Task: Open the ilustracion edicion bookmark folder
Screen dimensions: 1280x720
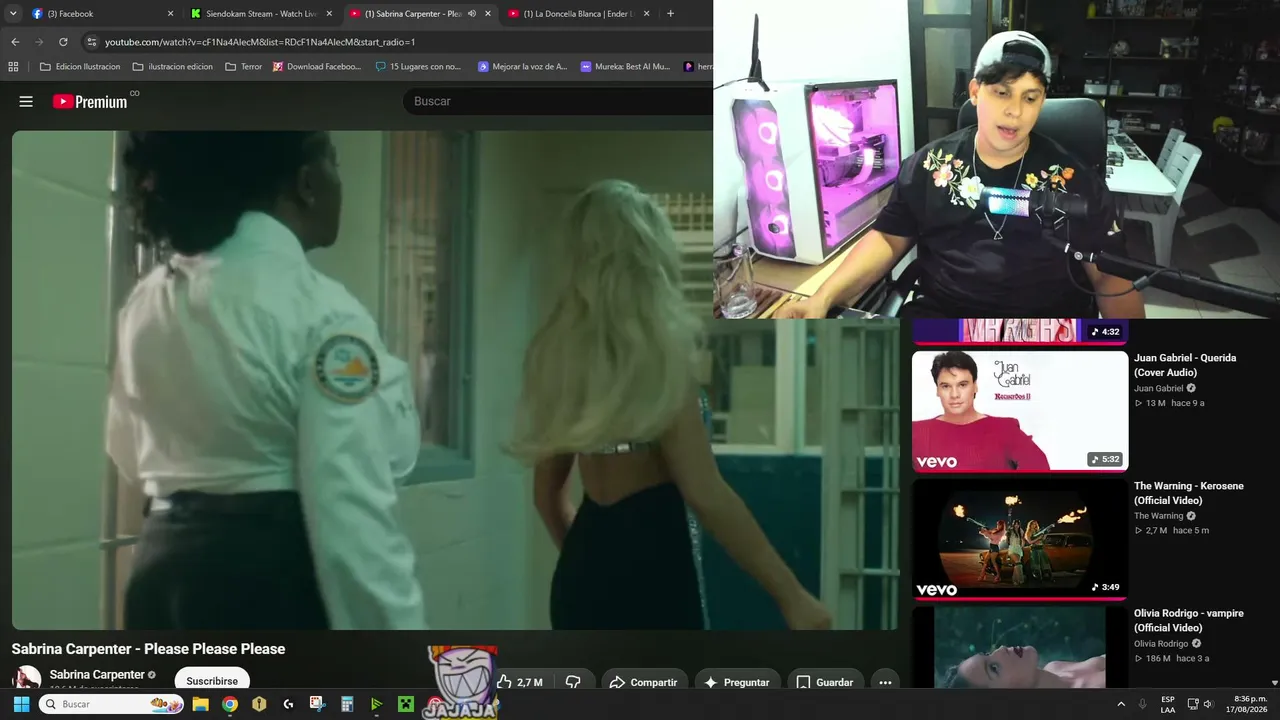Action: tap(172, 67)
